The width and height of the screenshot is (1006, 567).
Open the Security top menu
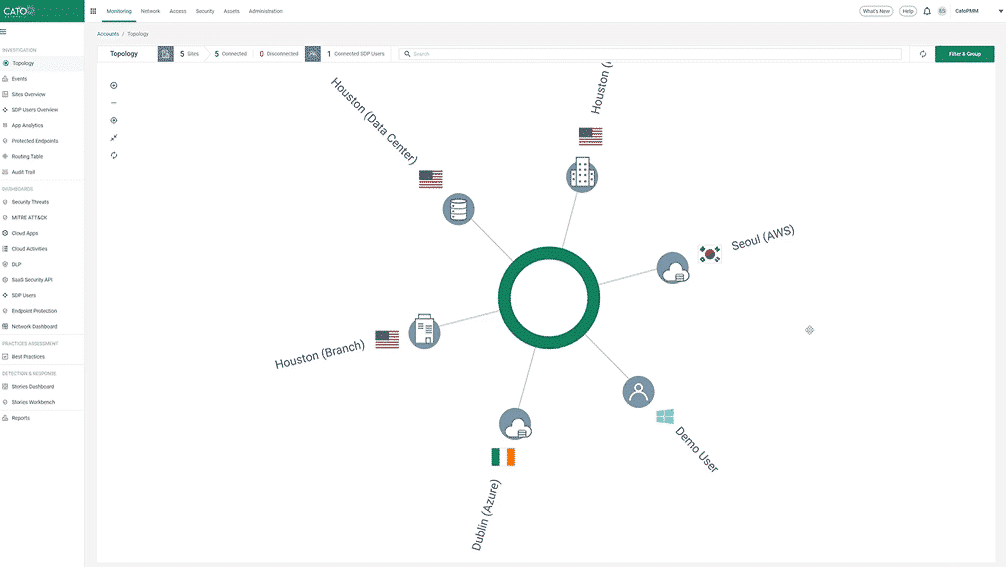pos(205,11)
